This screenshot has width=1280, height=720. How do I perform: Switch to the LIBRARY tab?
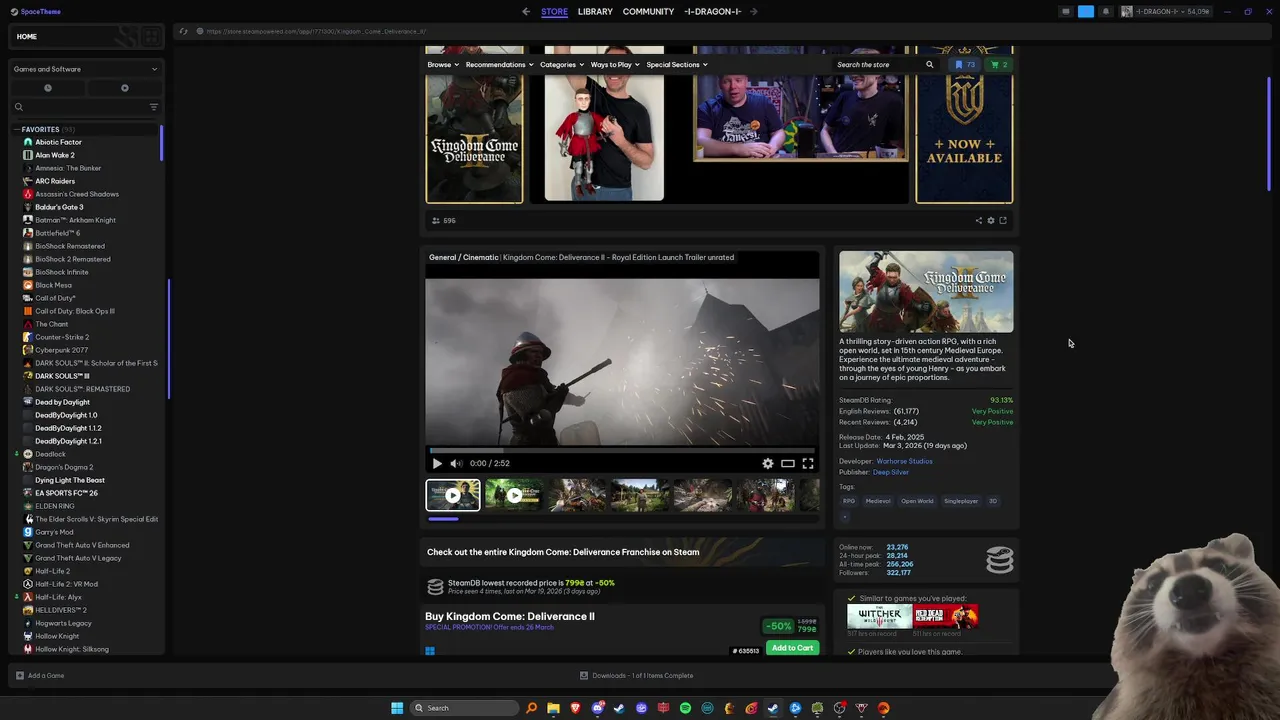tap(595, 11)
